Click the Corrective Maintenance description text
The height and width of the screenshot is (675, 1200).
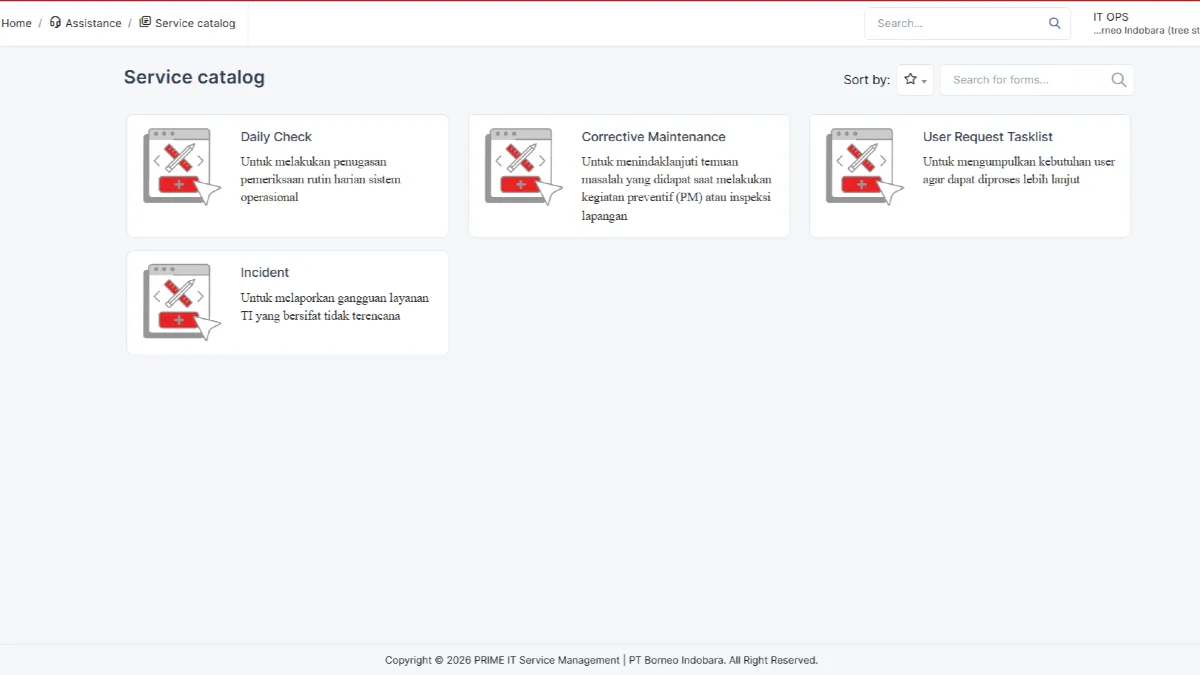pos(677,189)
